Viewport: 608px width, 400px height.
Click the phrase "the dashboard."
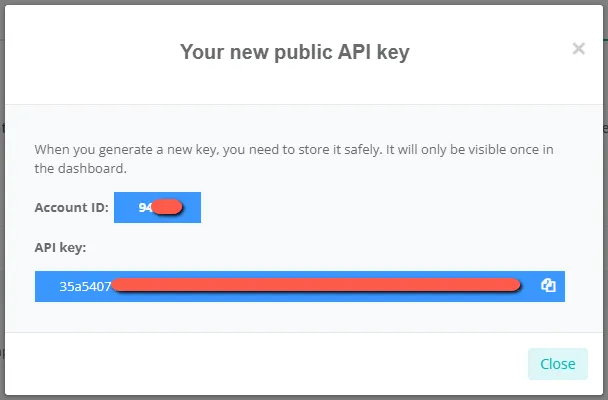click(80, 169)
